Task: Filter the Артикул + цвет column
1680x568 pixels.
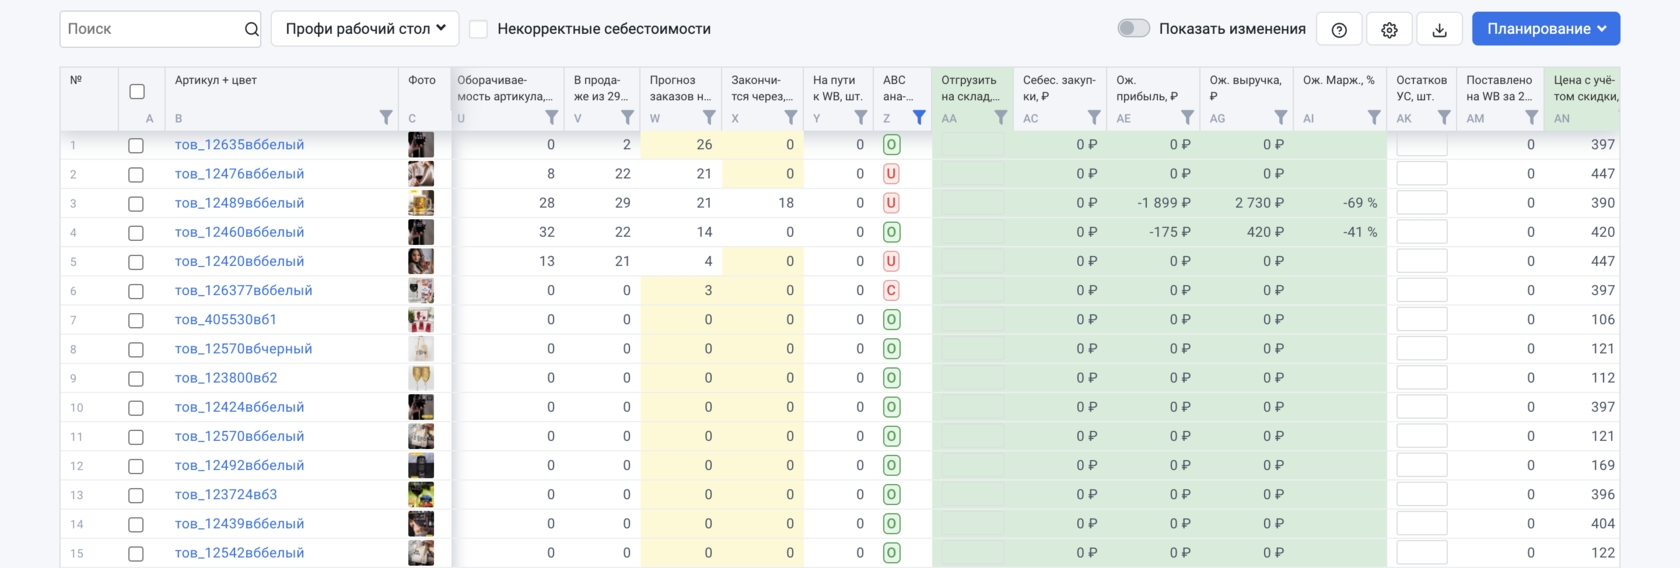Action: 386,118
